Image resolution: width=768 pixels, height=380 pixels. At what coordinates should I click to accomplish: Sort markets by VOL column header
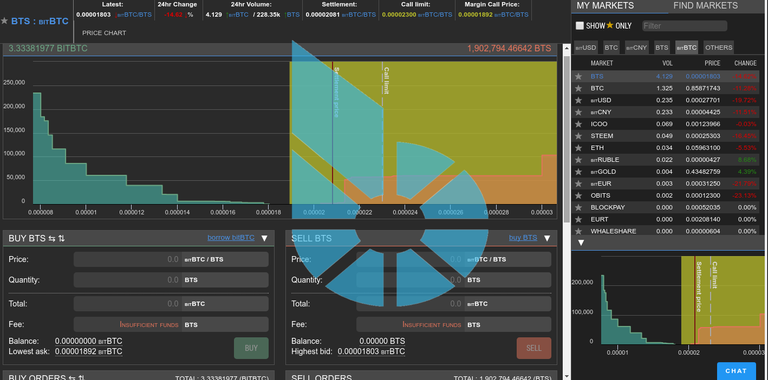[668, 63]
